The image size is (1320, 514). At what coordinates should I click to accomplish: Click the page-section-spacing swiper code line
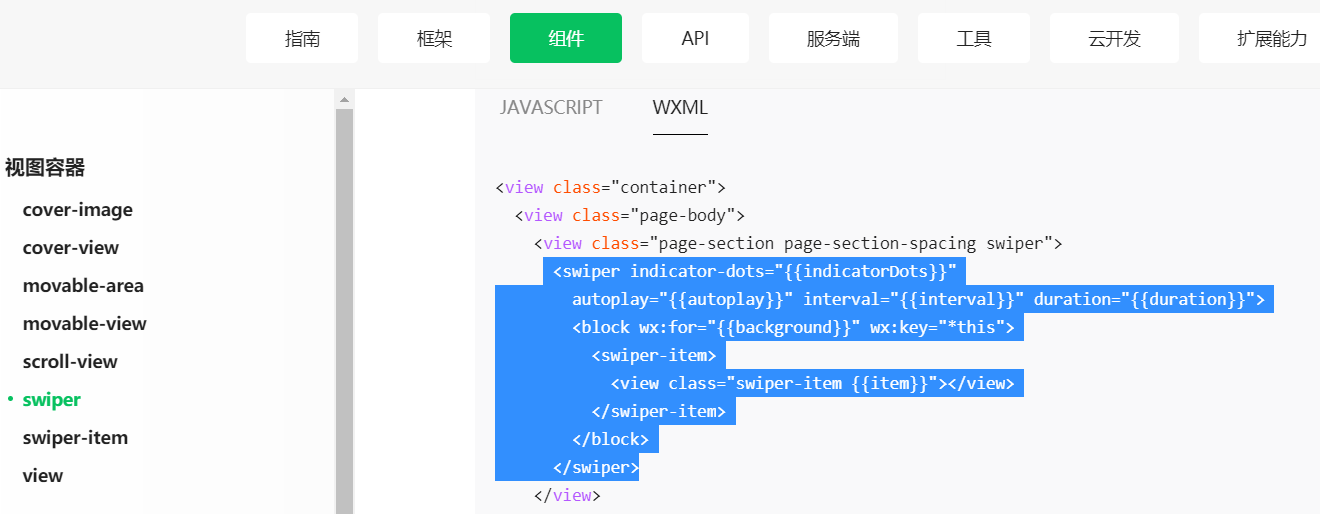[798, 243]
